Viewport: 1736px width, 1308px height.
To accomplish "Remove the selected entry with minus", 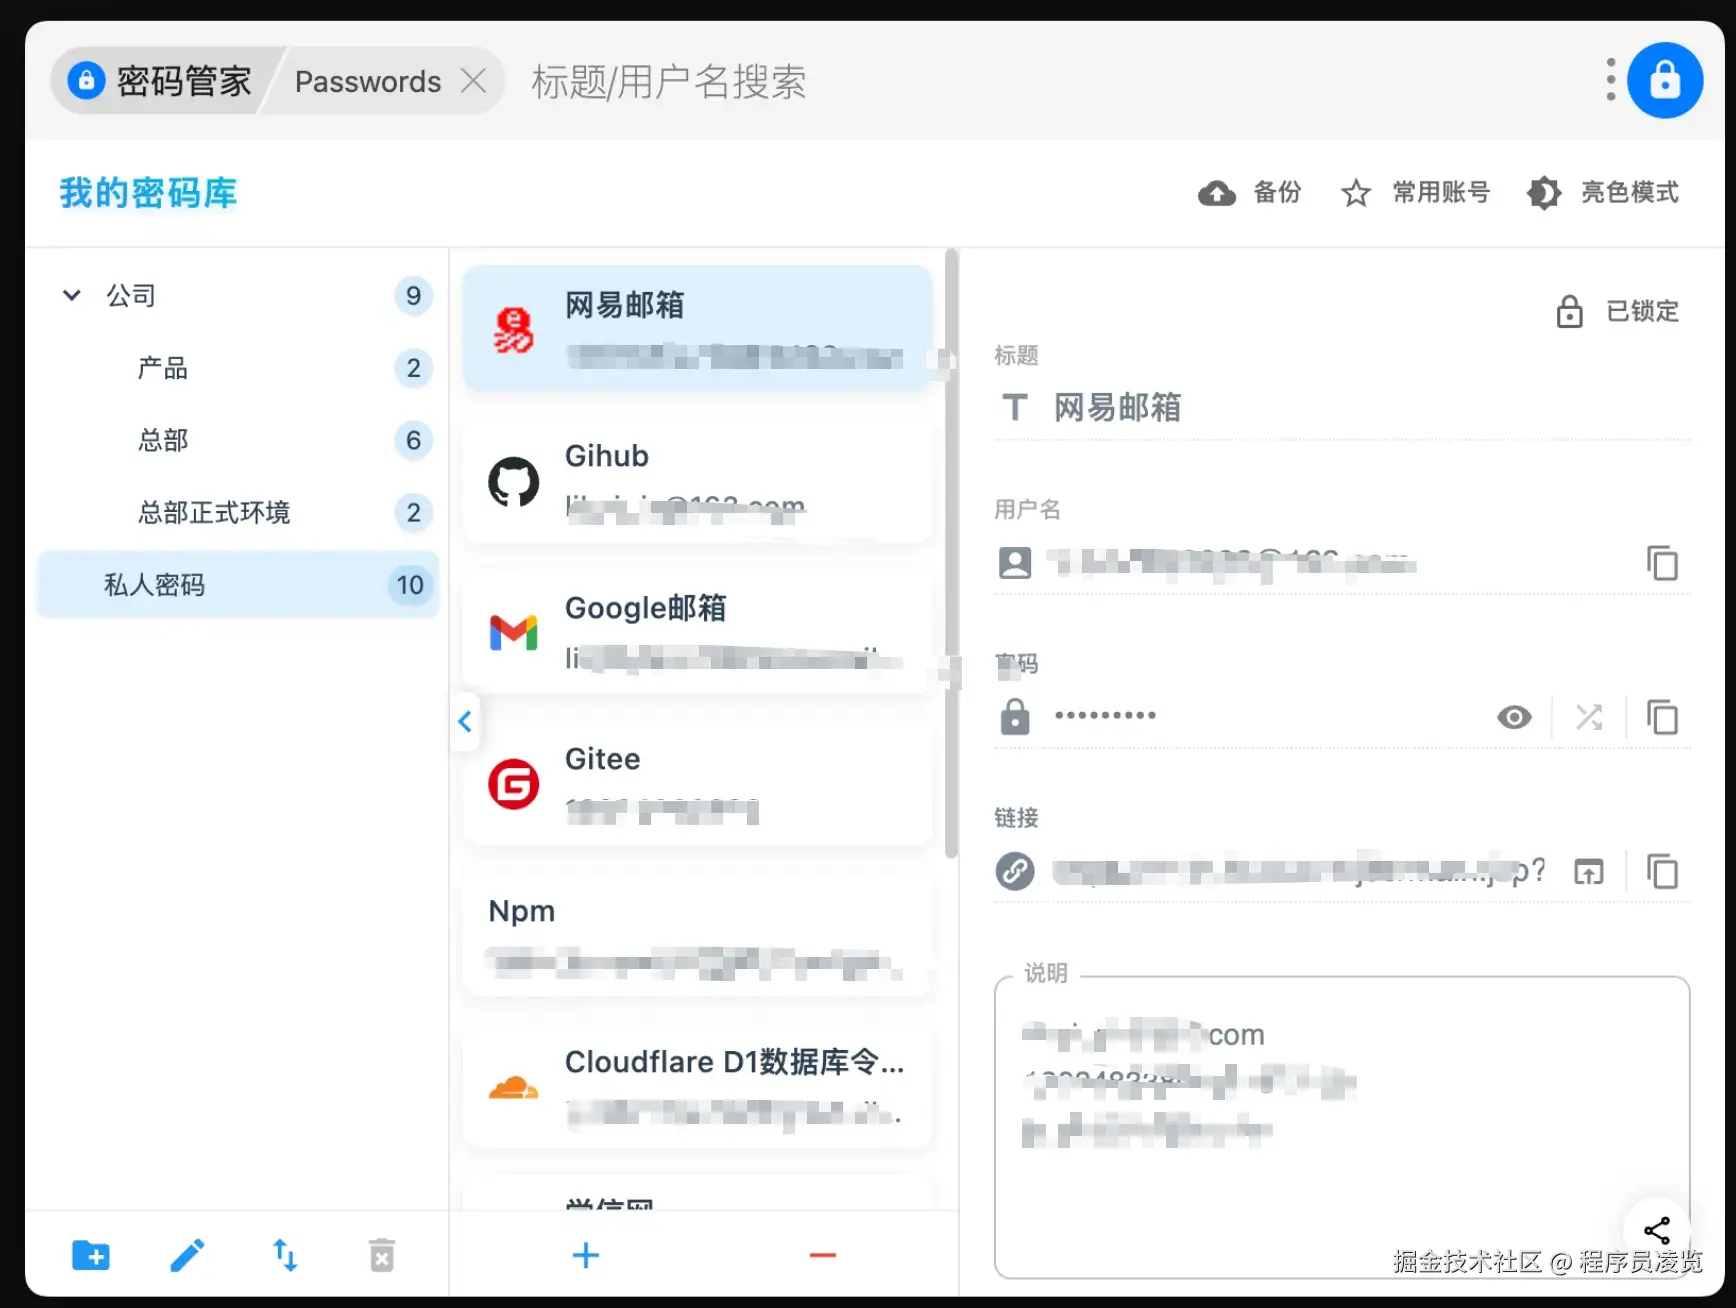I will click(823, 1255).
